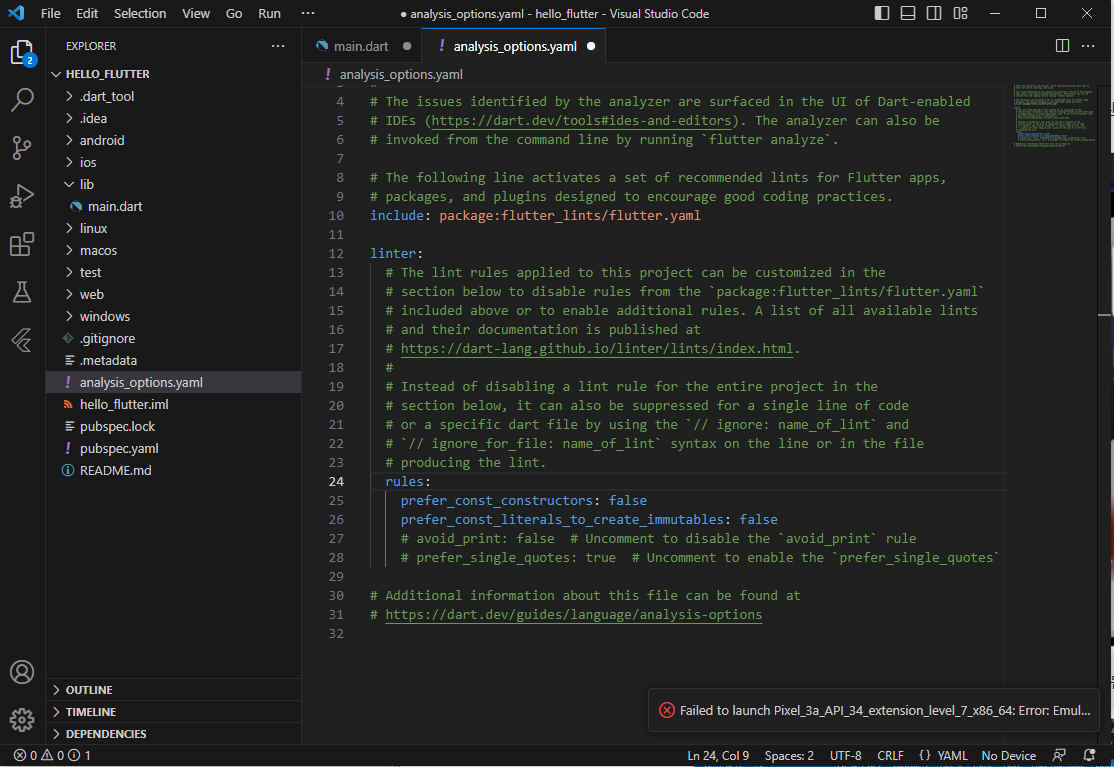1114x767 pixels.
Task: Open the Testing flask icon
Action: (22, 292)
